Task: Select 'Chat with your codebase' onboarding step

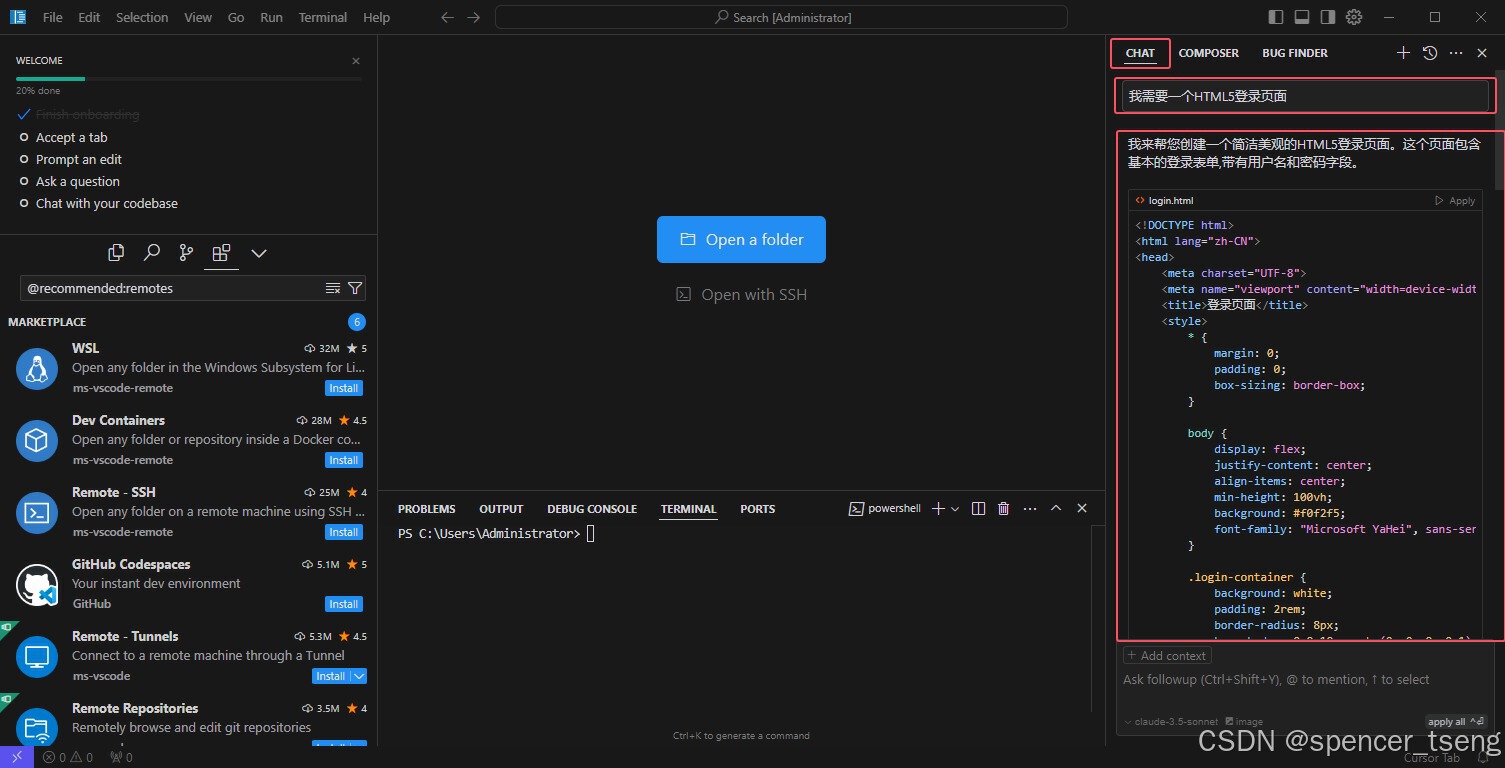Action: point(106,204)
